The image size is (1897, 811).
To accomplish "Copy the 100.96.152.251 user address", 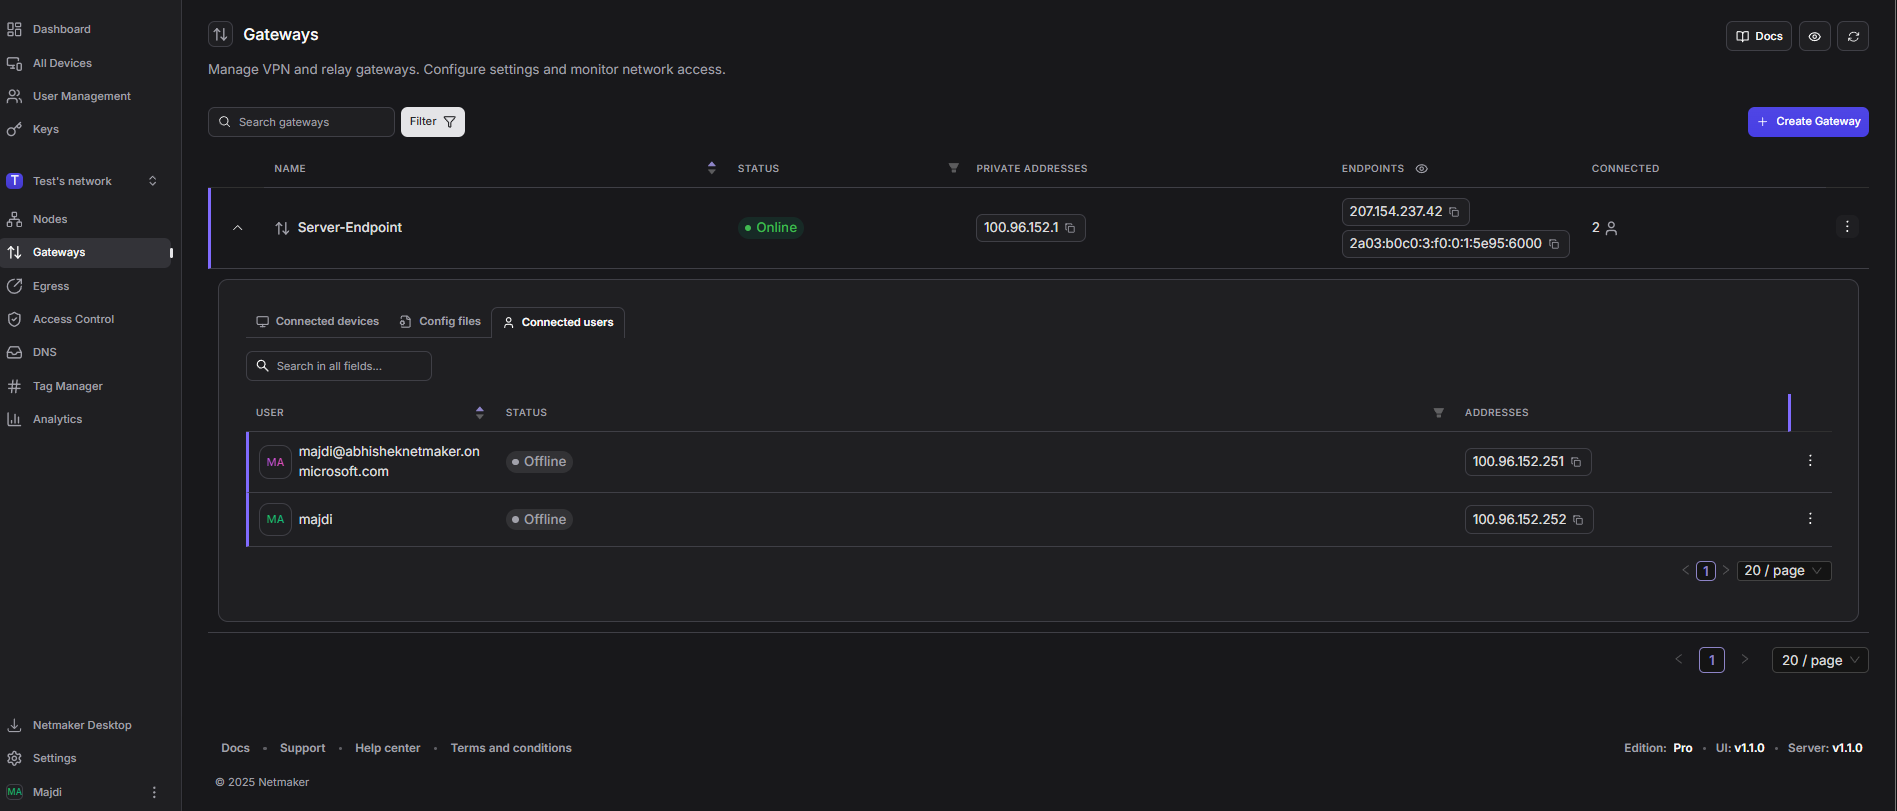I will click(1576, 462).
